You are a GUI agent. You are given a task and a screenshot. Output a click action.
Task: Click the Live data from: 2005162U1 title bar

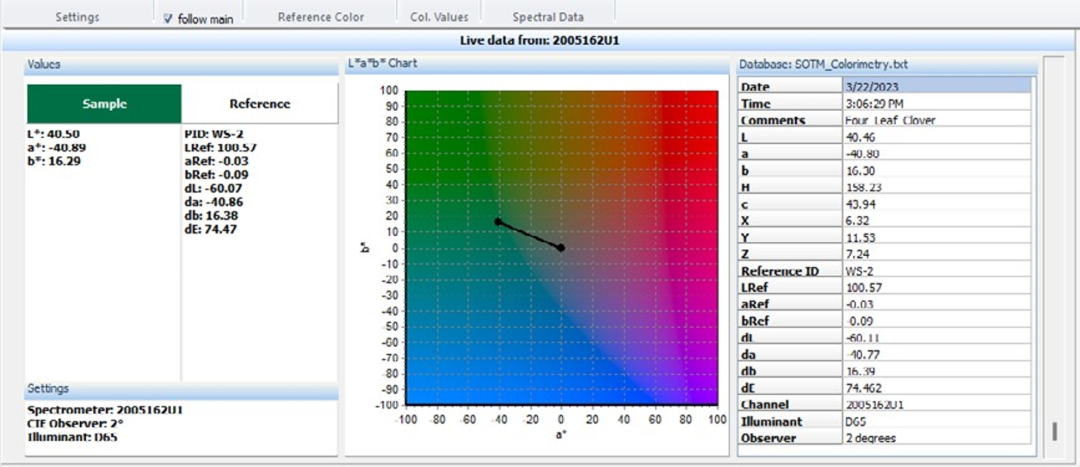(x=540, y=41)
